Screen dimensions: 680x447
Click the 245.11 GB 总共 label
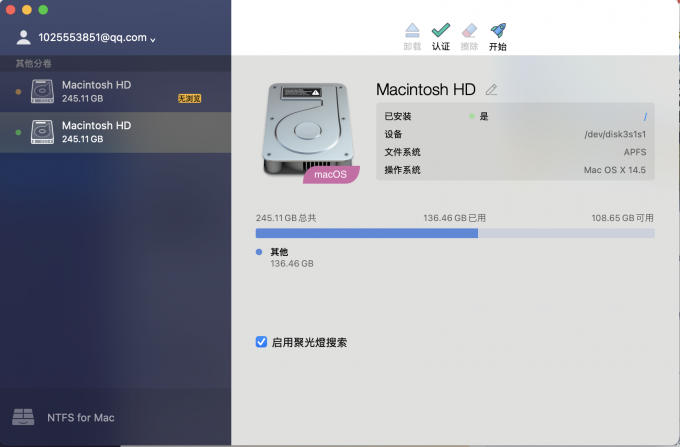pyautogui.click(x=286, y=218)
